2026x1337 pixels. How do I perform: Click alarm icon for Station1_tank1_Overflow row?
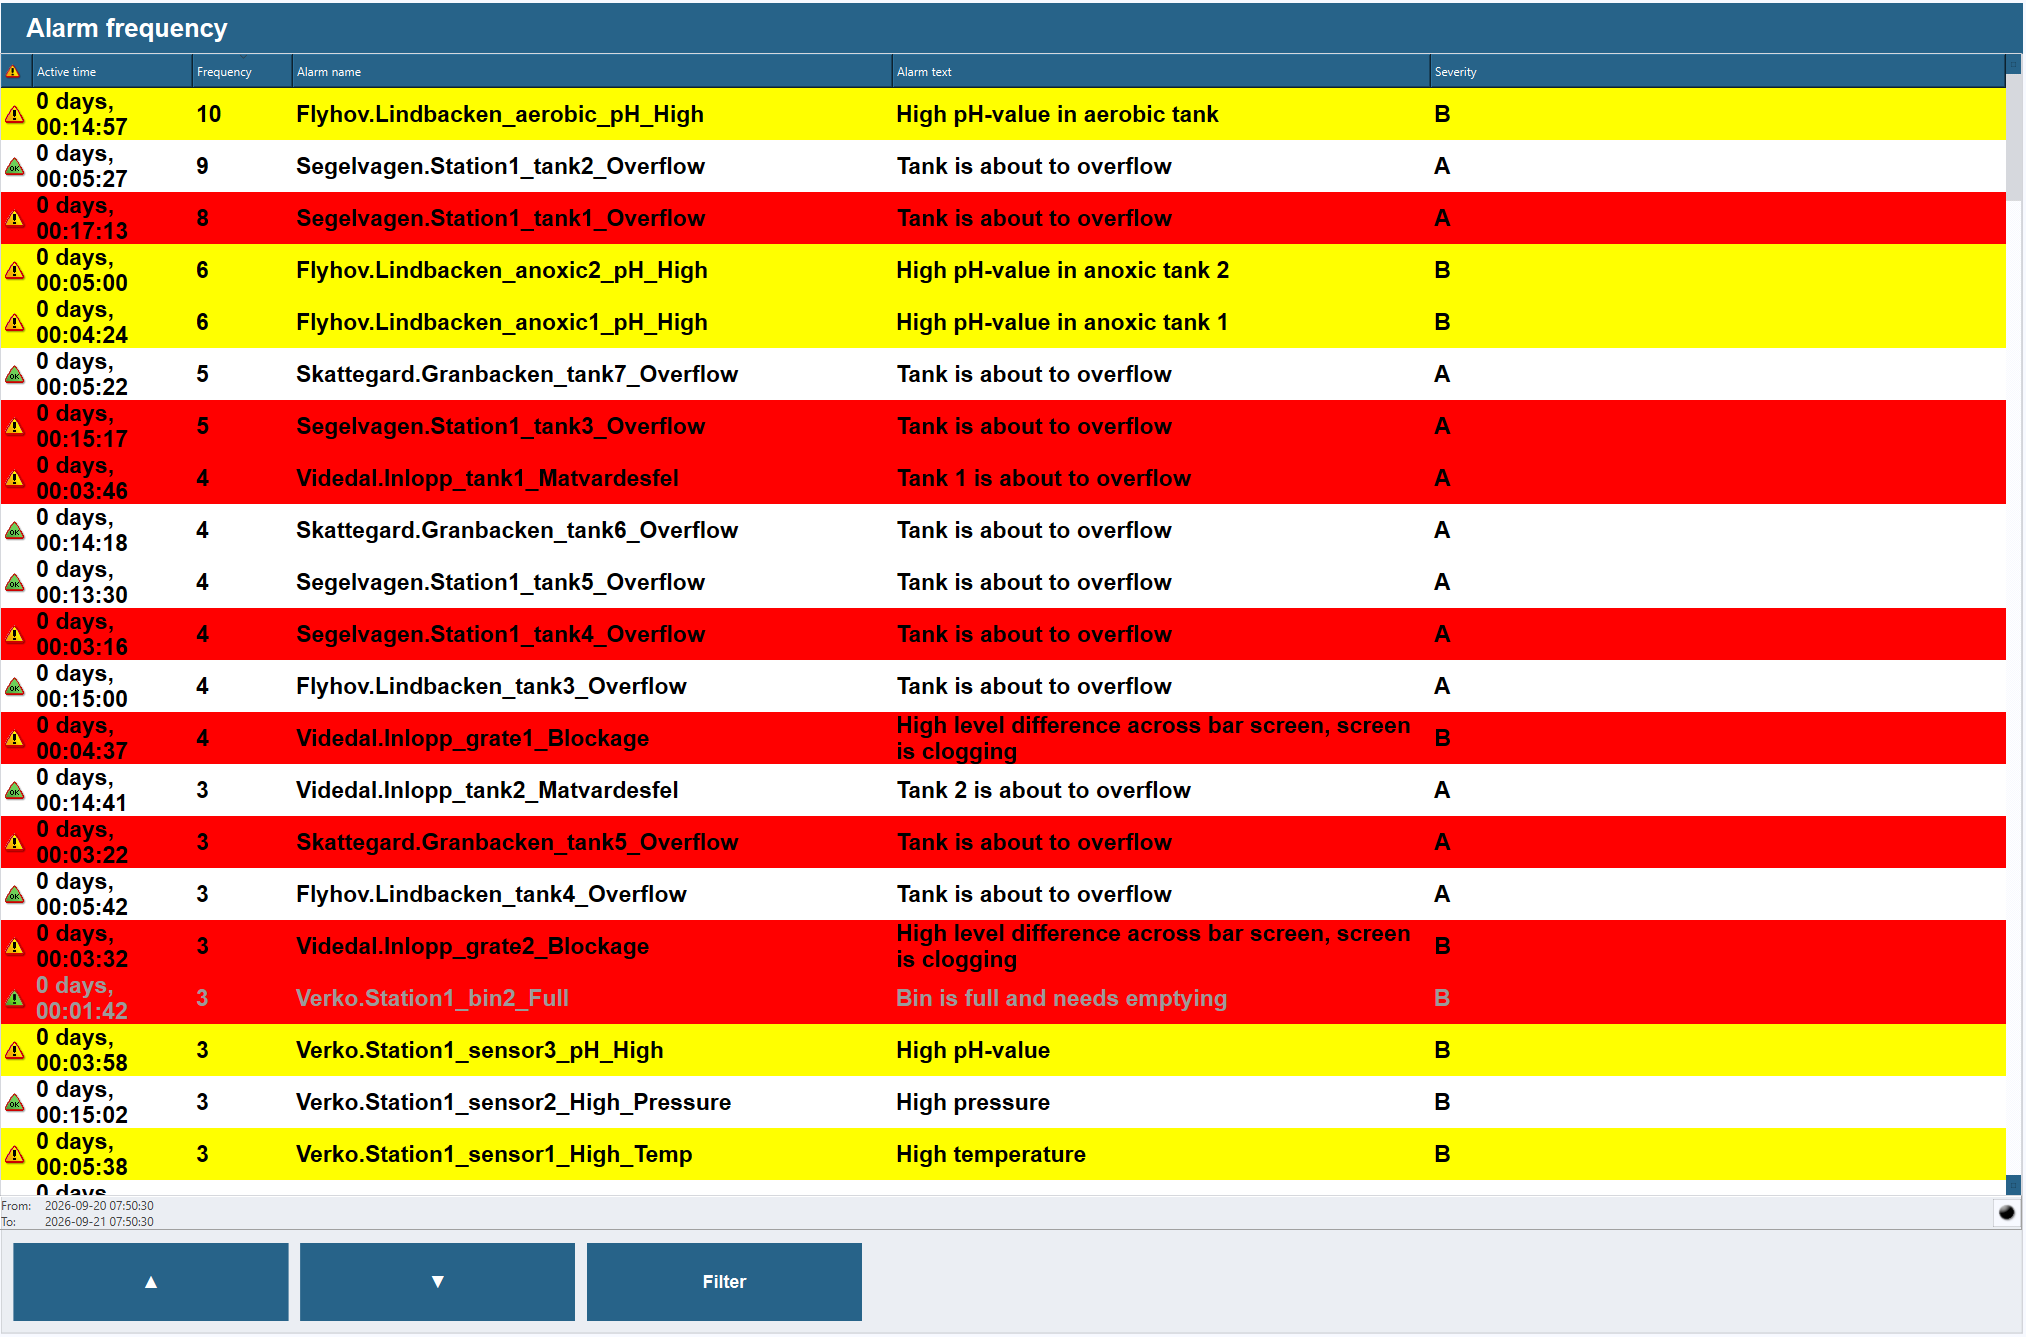tap(15, 219)
